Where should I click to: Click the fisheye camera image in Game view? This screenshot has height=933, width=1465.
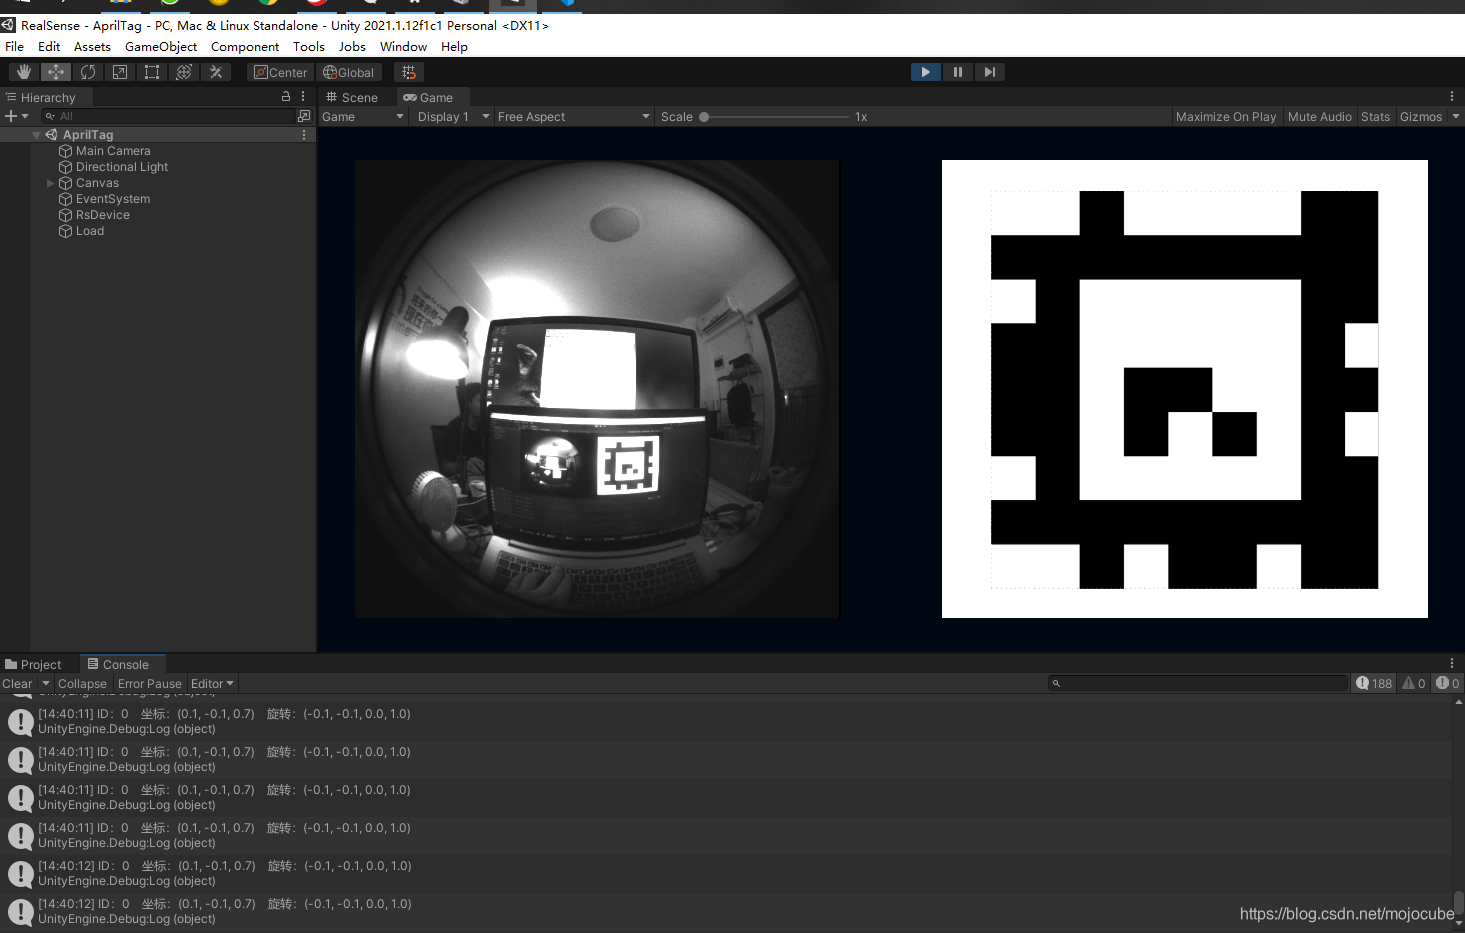click(597, 389)
